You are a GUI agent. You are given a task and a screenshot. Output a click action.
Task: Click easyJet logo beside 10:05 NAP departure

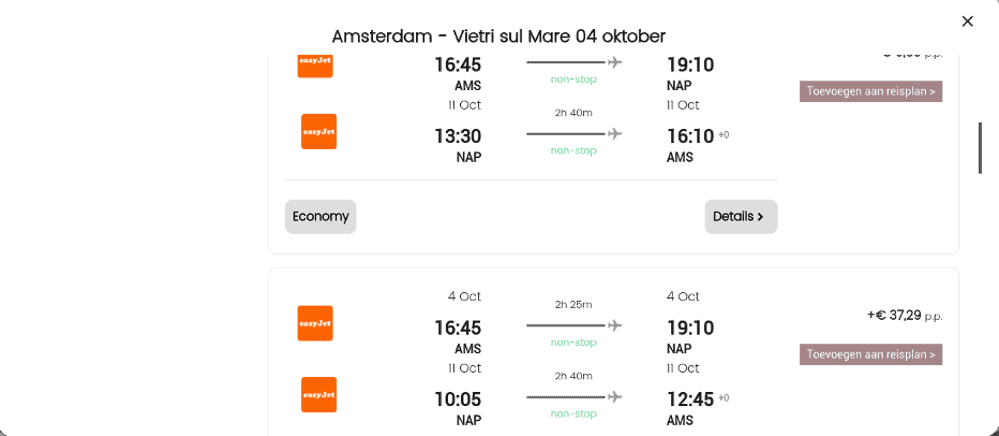318,395
